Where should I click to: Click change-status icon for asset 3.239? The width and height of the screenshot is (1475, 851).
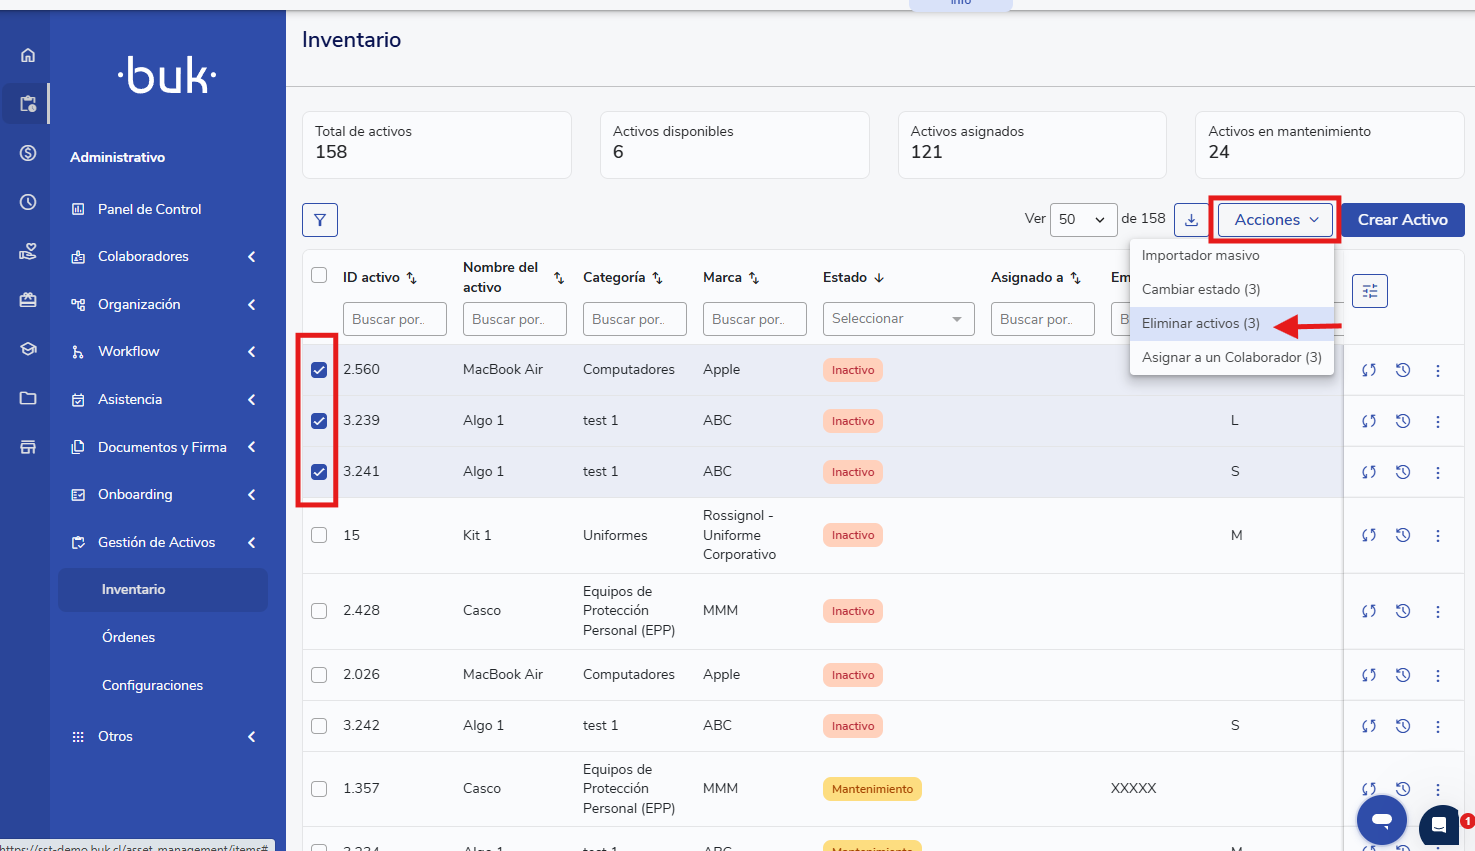tap(1369, 421)
